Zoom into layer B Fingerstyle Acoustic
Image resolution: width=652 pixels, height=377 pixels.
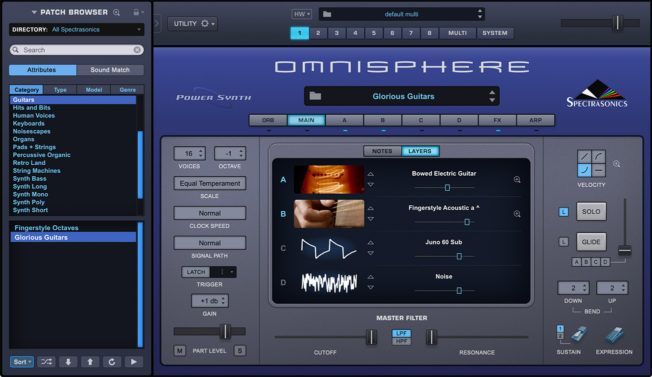(517, 214)
